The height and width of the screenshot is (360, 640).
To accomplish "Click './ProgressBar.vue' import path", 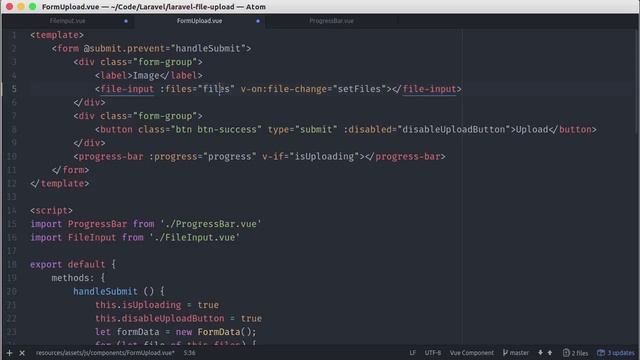I will coord(211,224).
